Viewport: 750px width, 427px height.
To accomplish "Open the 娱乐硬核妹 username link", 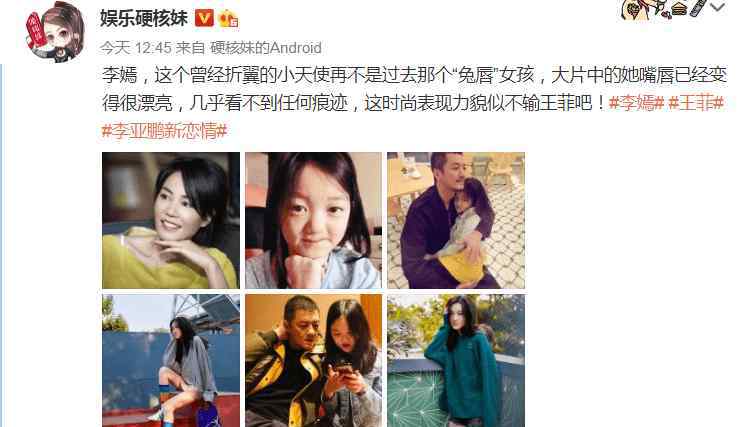I will (x=144, y=19).
